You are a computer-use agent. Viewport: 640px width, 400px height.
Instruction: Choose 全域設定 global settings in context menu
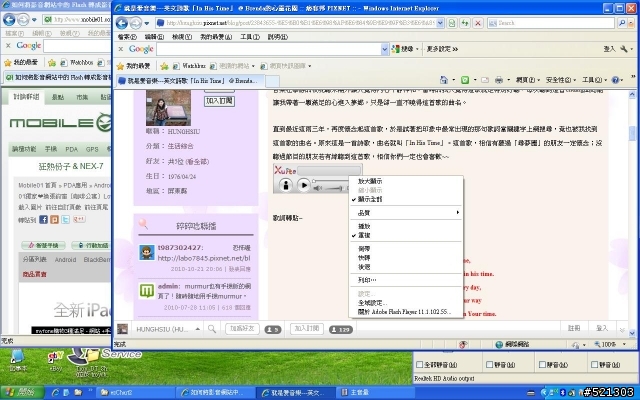pos(406,303)
